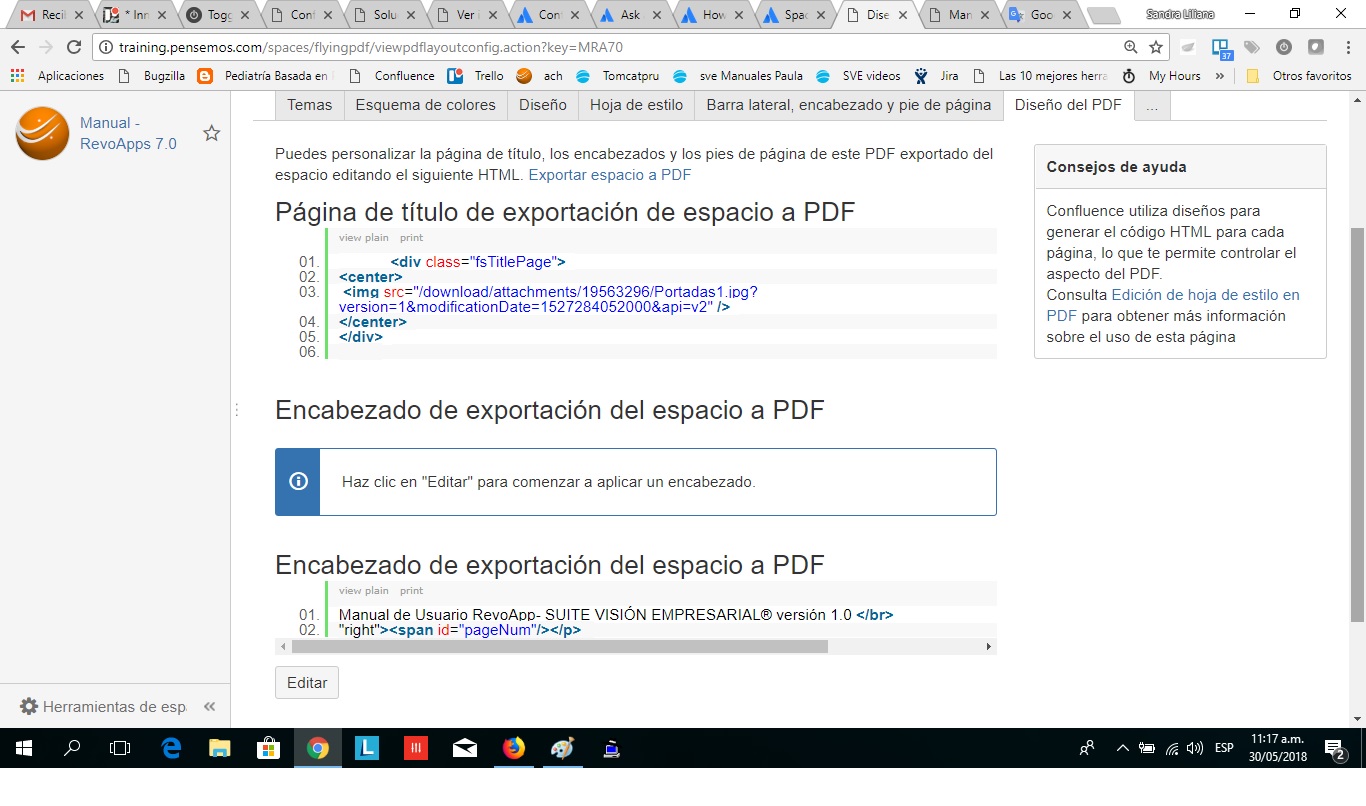
Task: Select the Esquema de colores tab
Action: tap(426, 105)
